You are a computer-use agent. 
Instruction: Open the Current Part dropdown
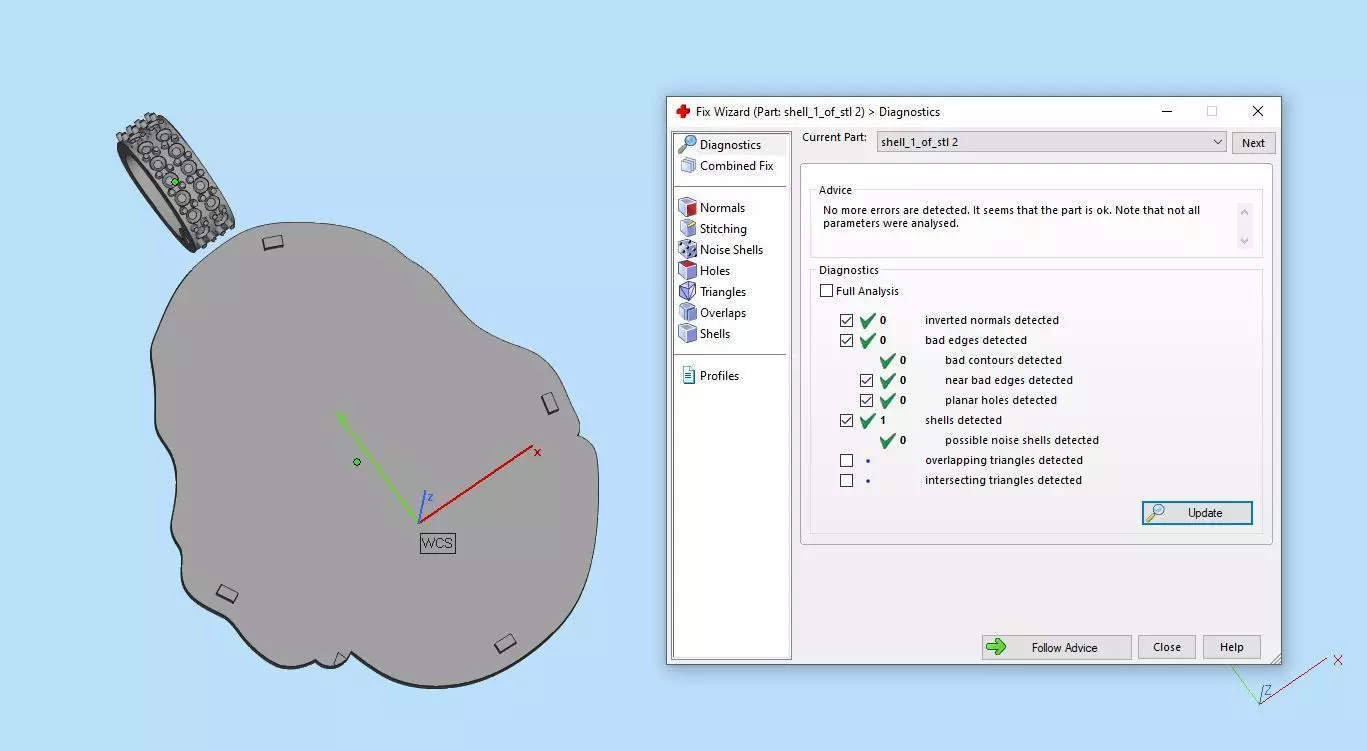click(1051, 142)
